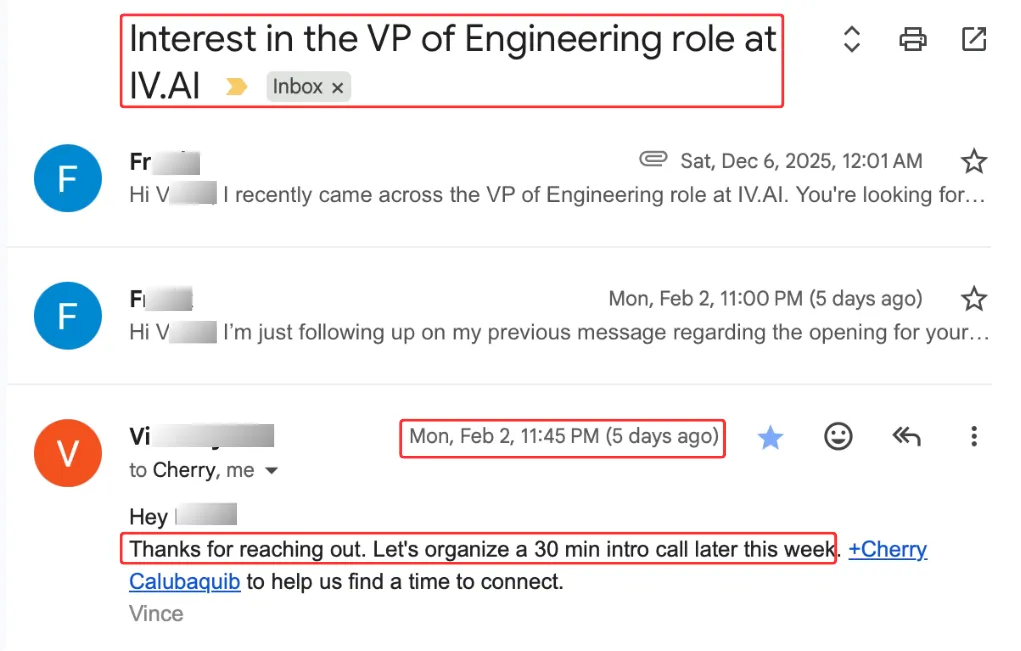This screenshot has width=1021, height=651.
Task: Open conversation in a new window
Action: tap(973, 40)
